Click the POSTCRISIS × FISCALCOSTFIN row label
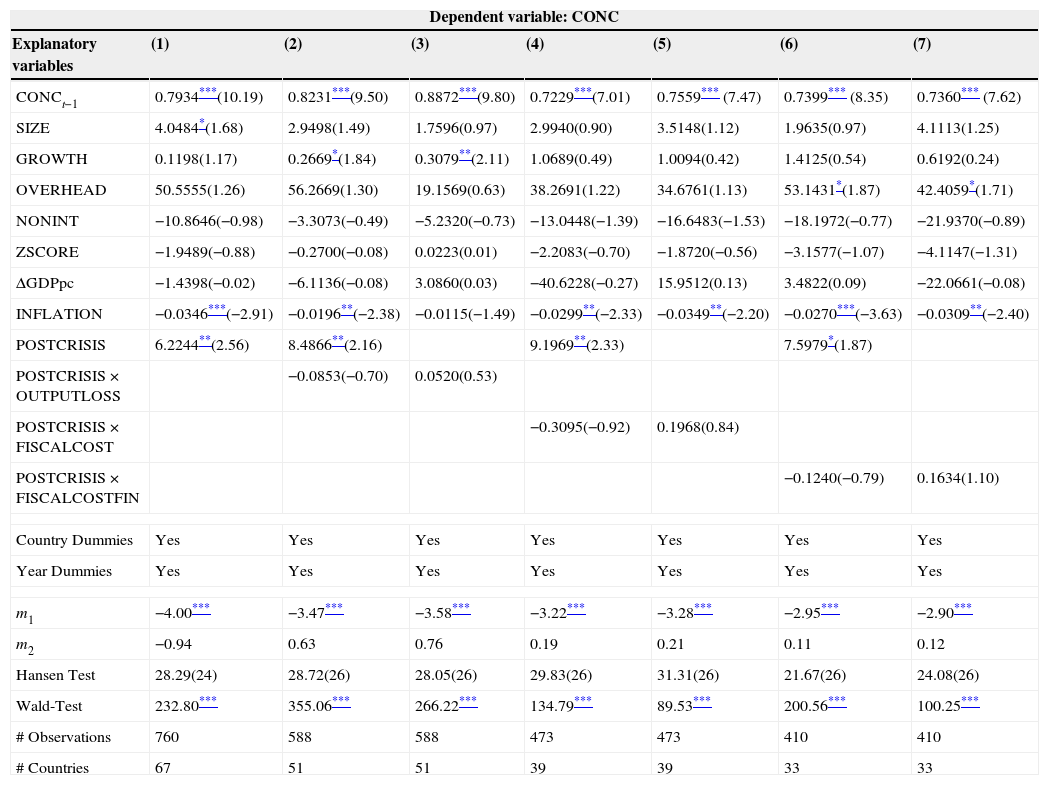 [77, 487]
